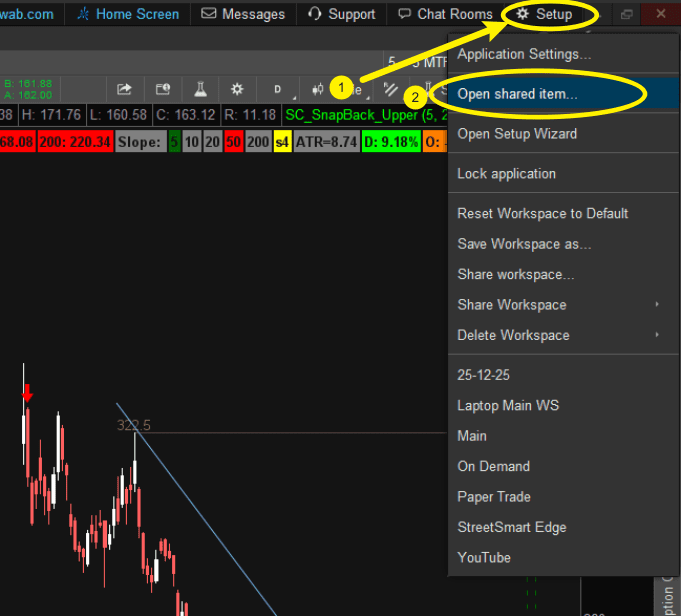Select Open shared item in menu
This screenshot has width=681, height=616.
click(517, 93)
